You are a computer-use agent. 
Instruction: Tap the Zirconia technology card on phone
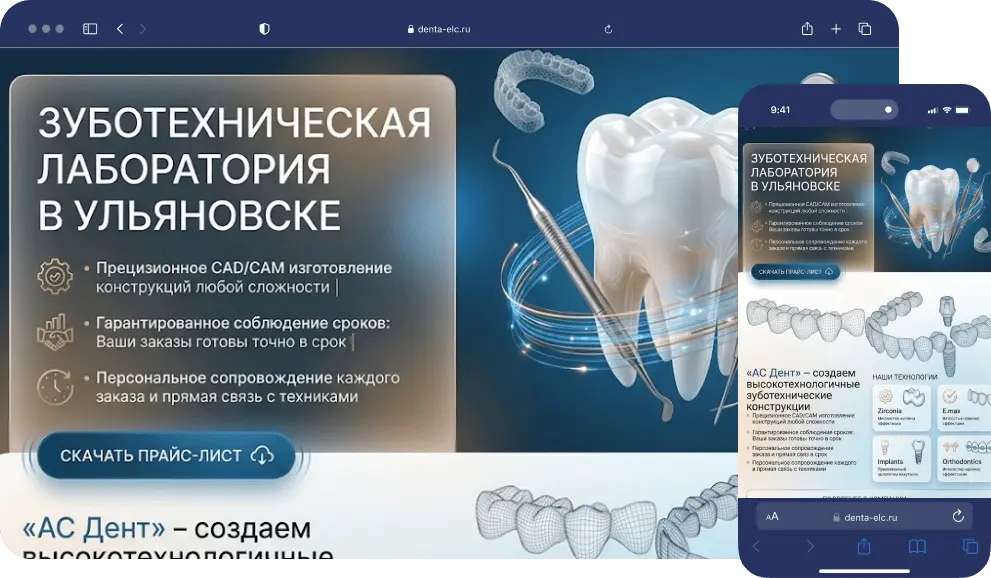(x=901, y=408)
